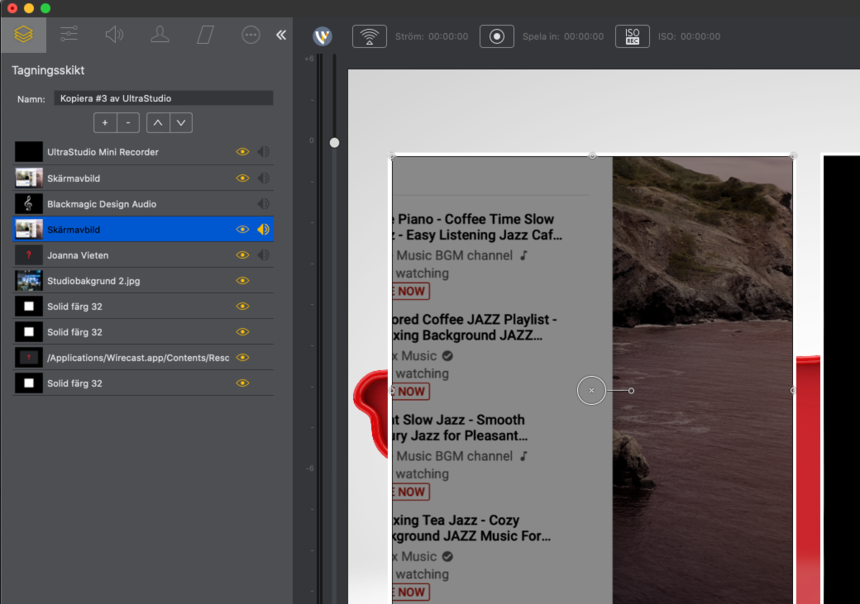Toggle visibility of Studiobakgrund 2.jpg layer
The width and height of the screenshot is (860, 604).
click(x=242, y=281)
